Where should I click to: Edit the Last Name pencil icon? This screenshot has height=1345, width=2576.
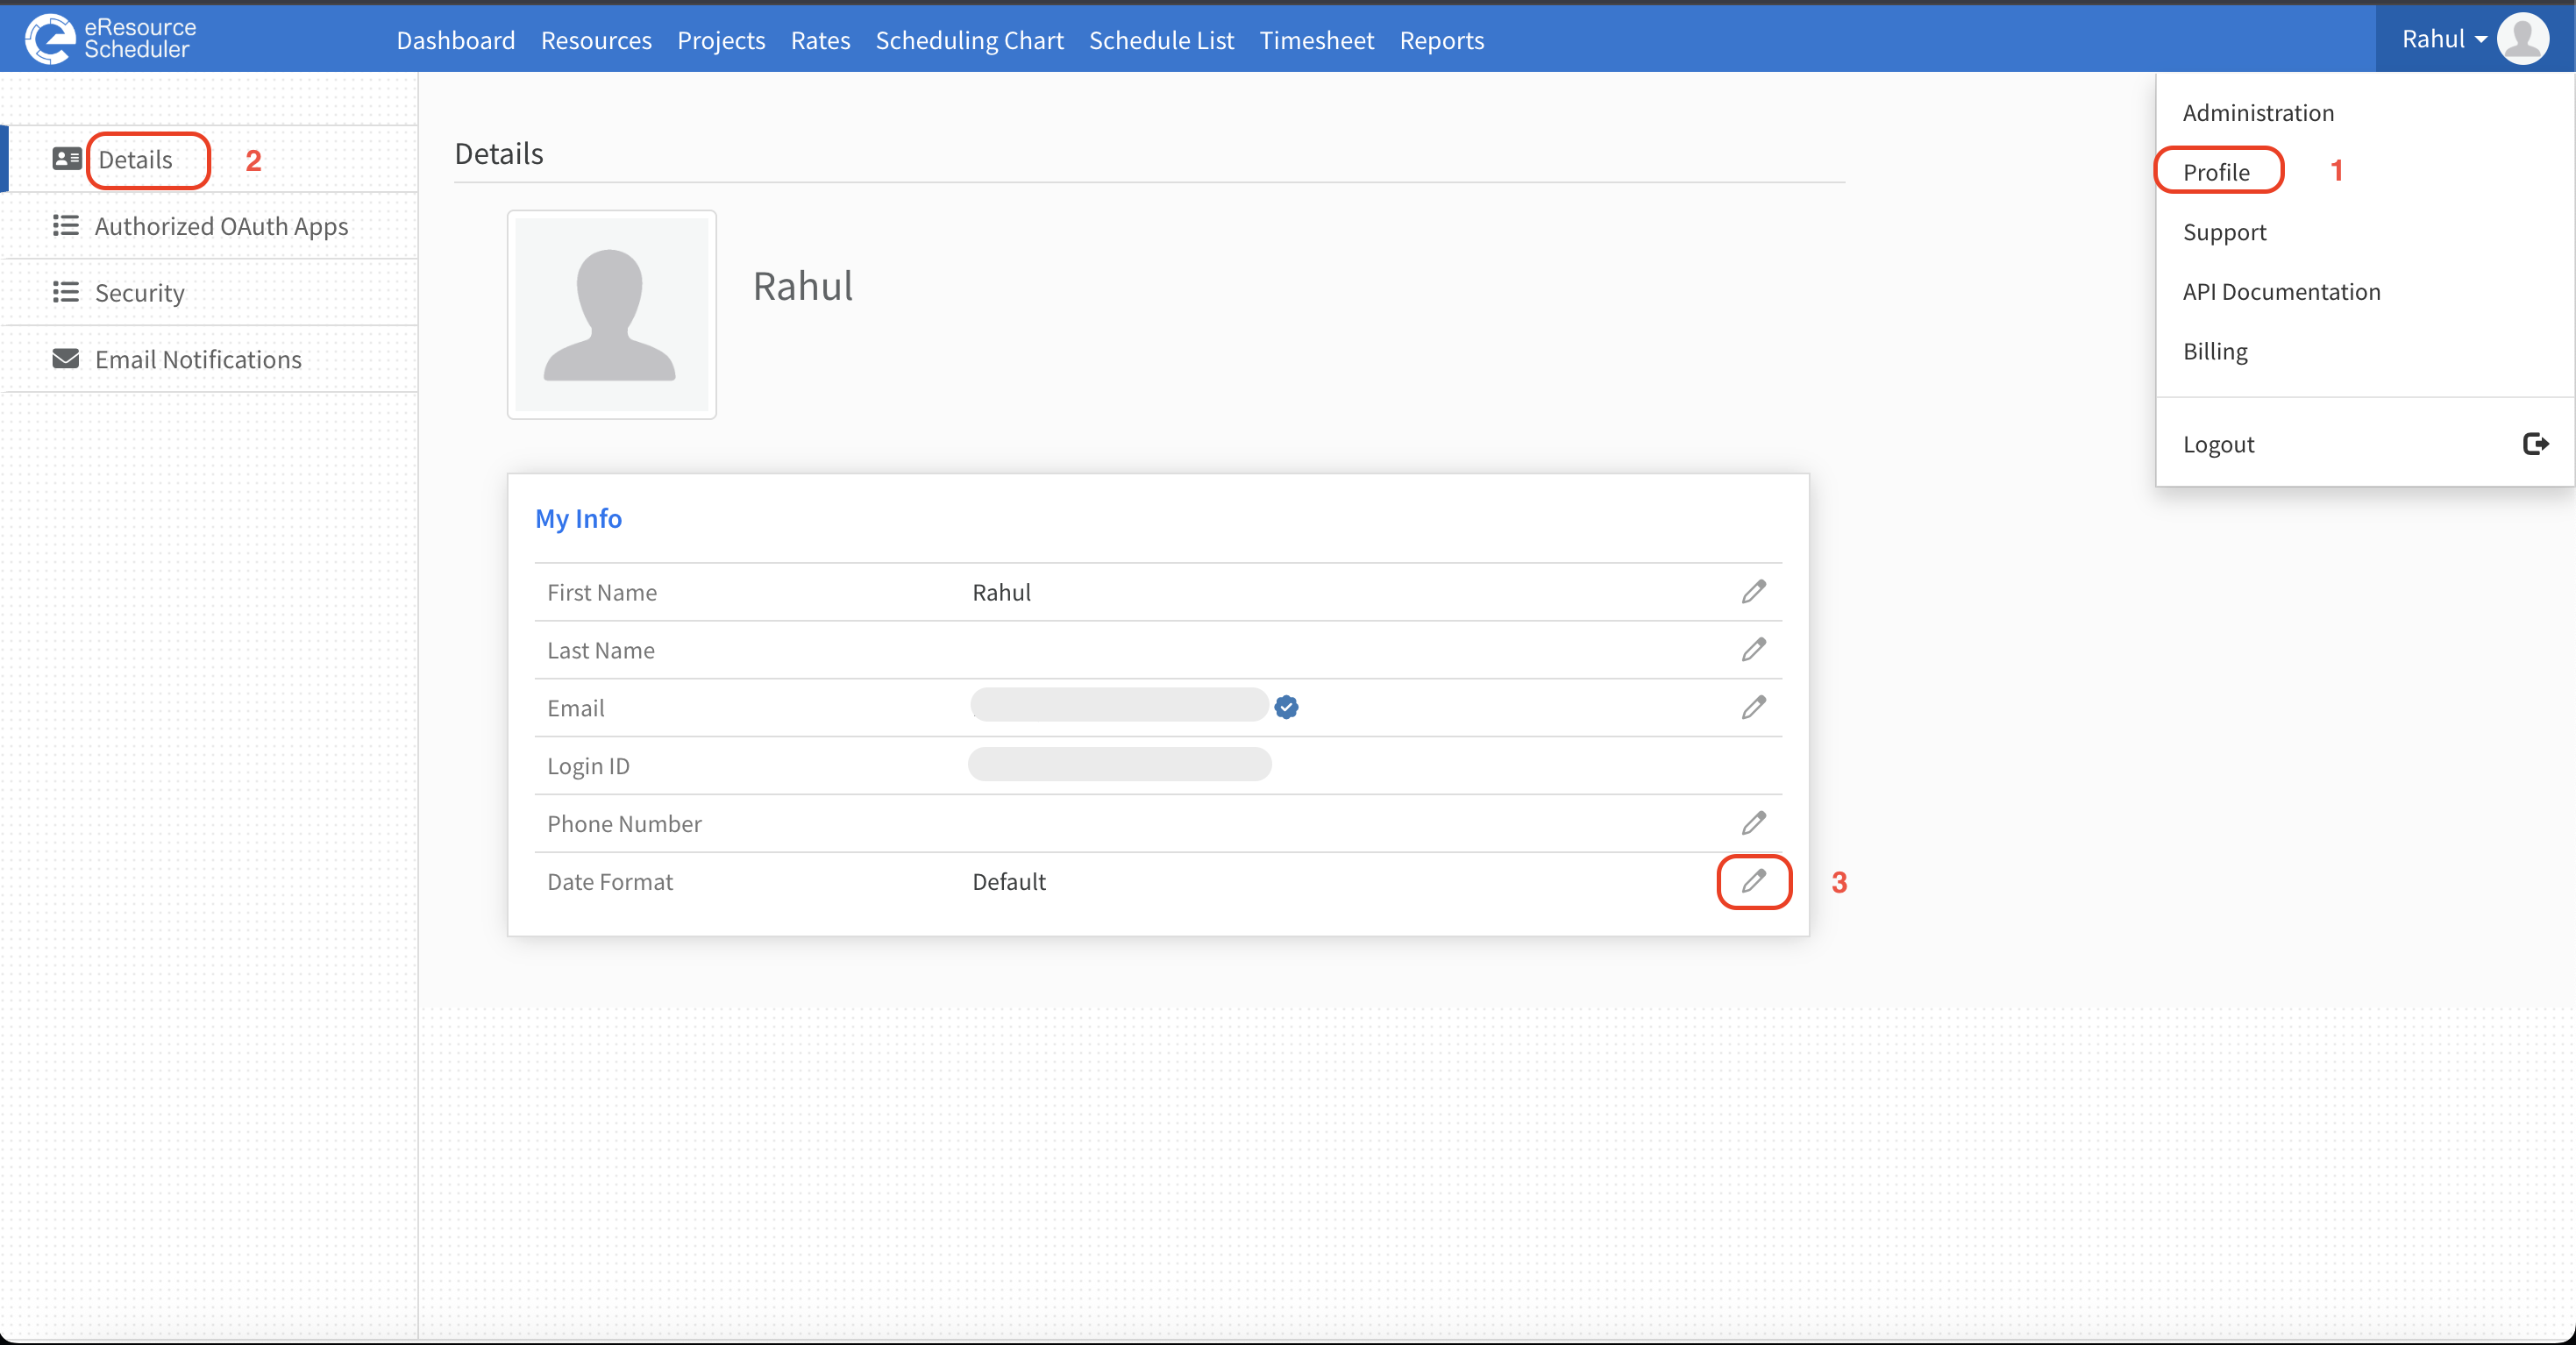pyautogui.click(x=1753, y=650)
